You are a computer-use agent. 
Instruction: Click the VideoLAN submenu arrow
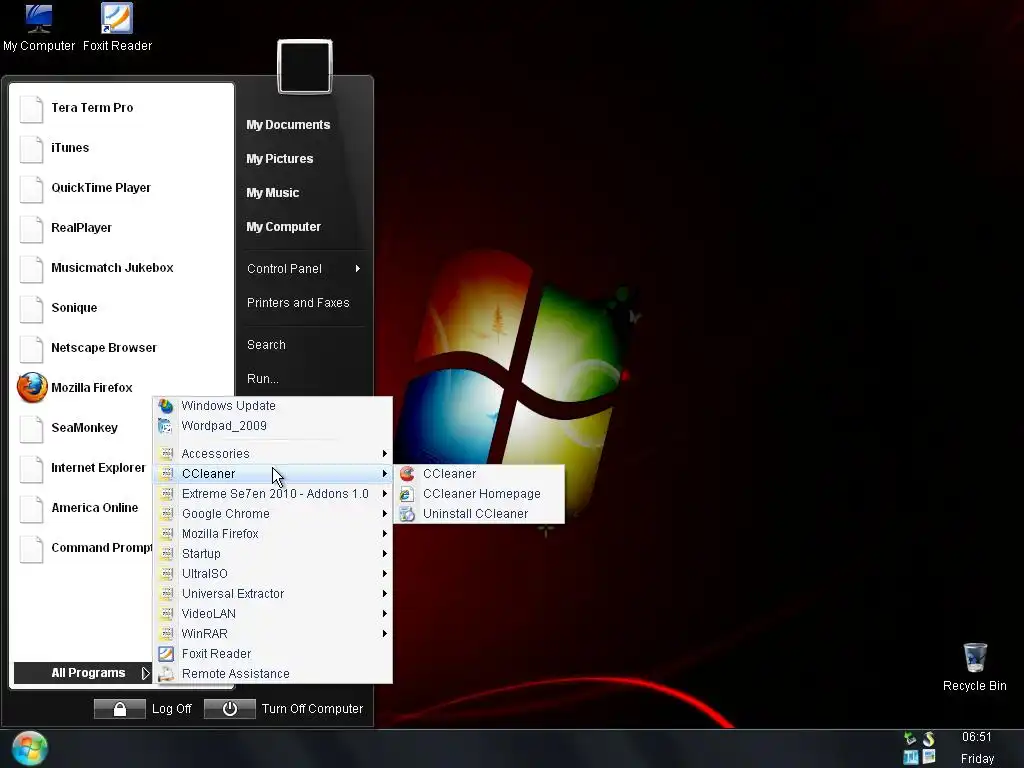[x=385, y=614]
